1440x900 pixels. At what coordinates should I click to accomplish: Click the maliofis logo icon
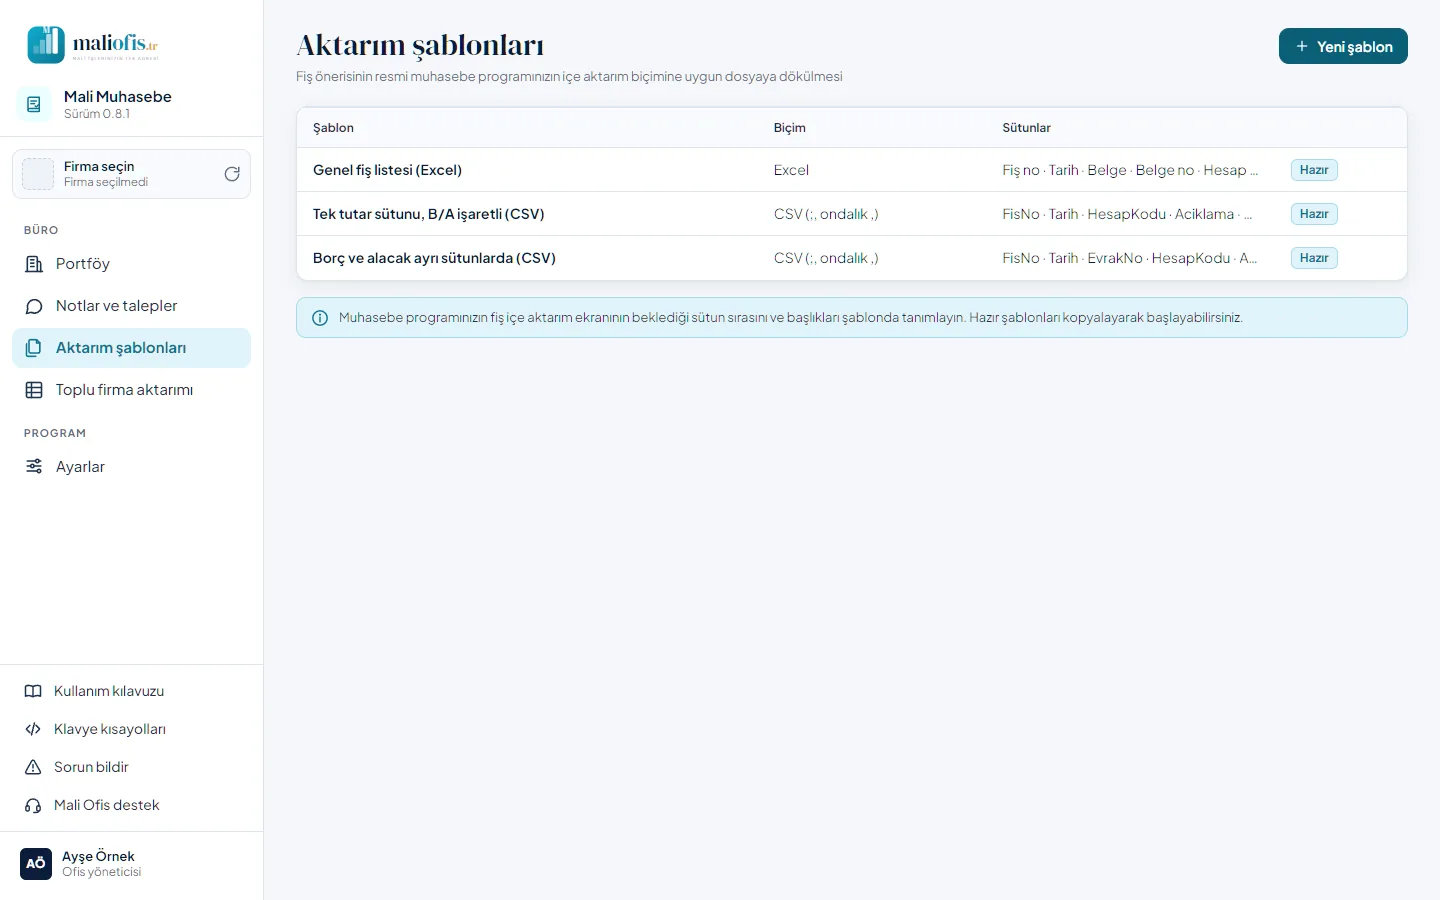[x=46, y=45]
